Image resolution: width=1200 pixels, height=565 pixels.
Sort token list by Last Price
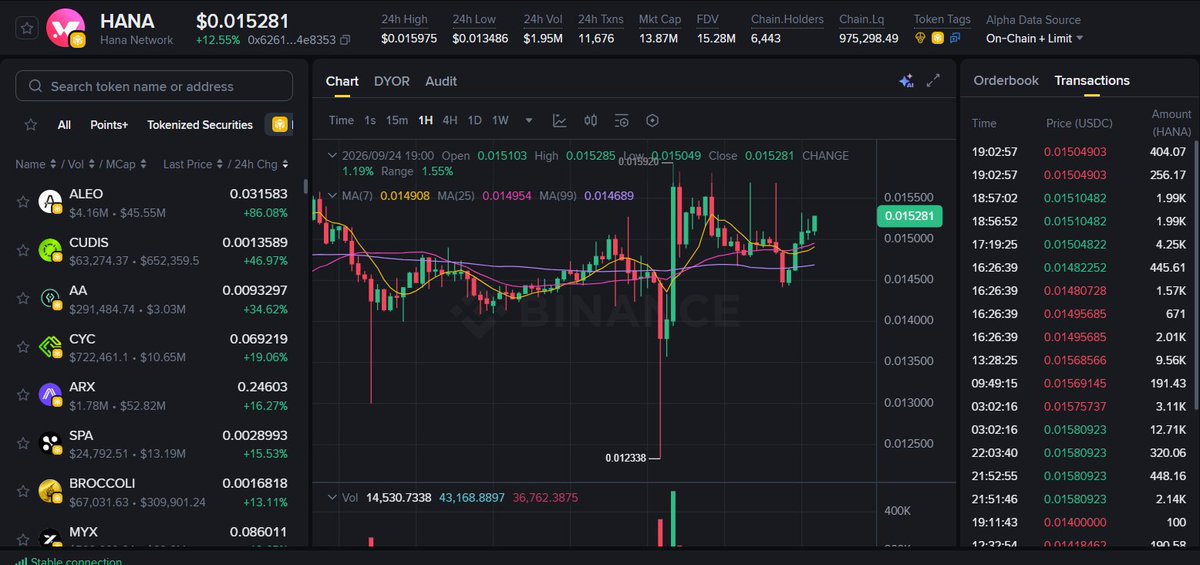192,164
